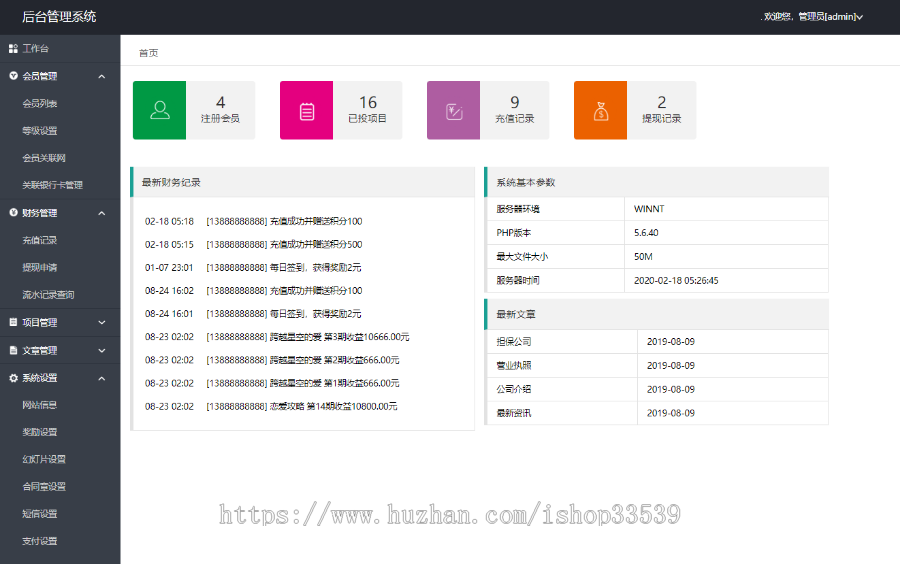
Task: Open 充值记录 in the sidebar
Action: [40, 240]
